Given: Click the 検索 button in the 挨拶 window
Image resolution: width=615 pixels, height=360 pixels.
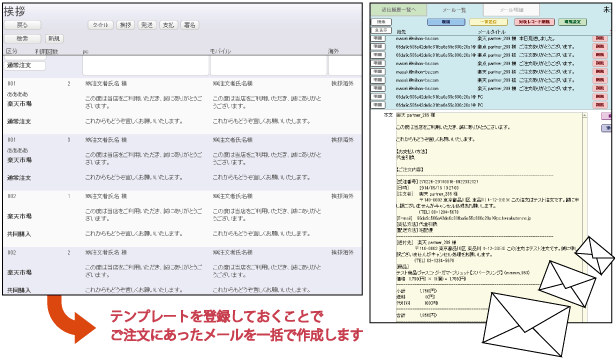Looking at the screenshot, I should tap(22, 39).
